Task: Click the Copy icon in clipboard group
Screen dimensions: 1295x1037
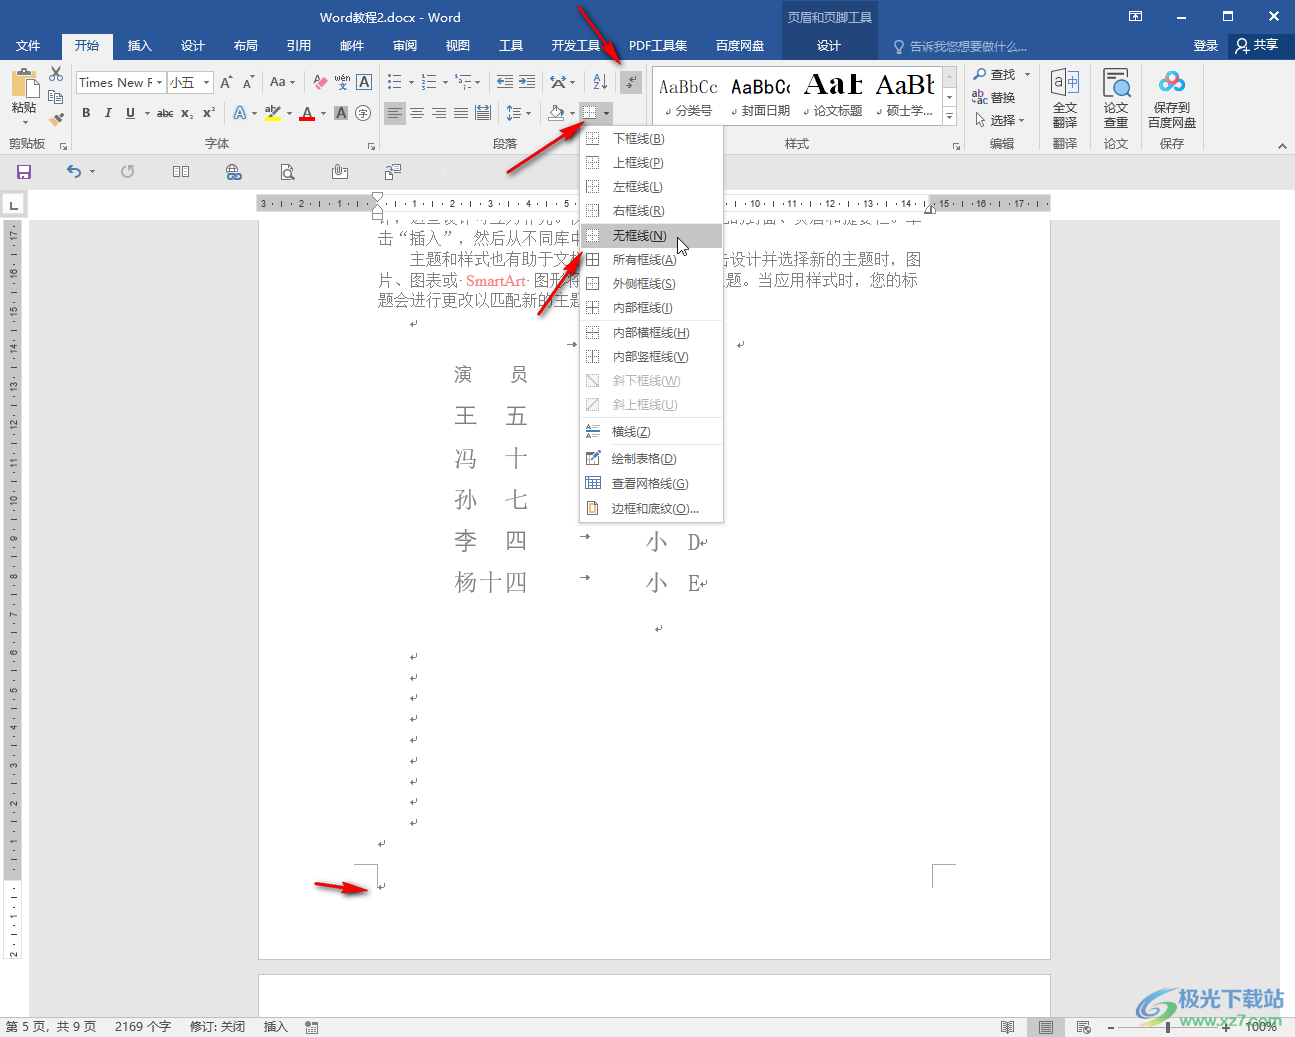Action: [x=56, y=97]
